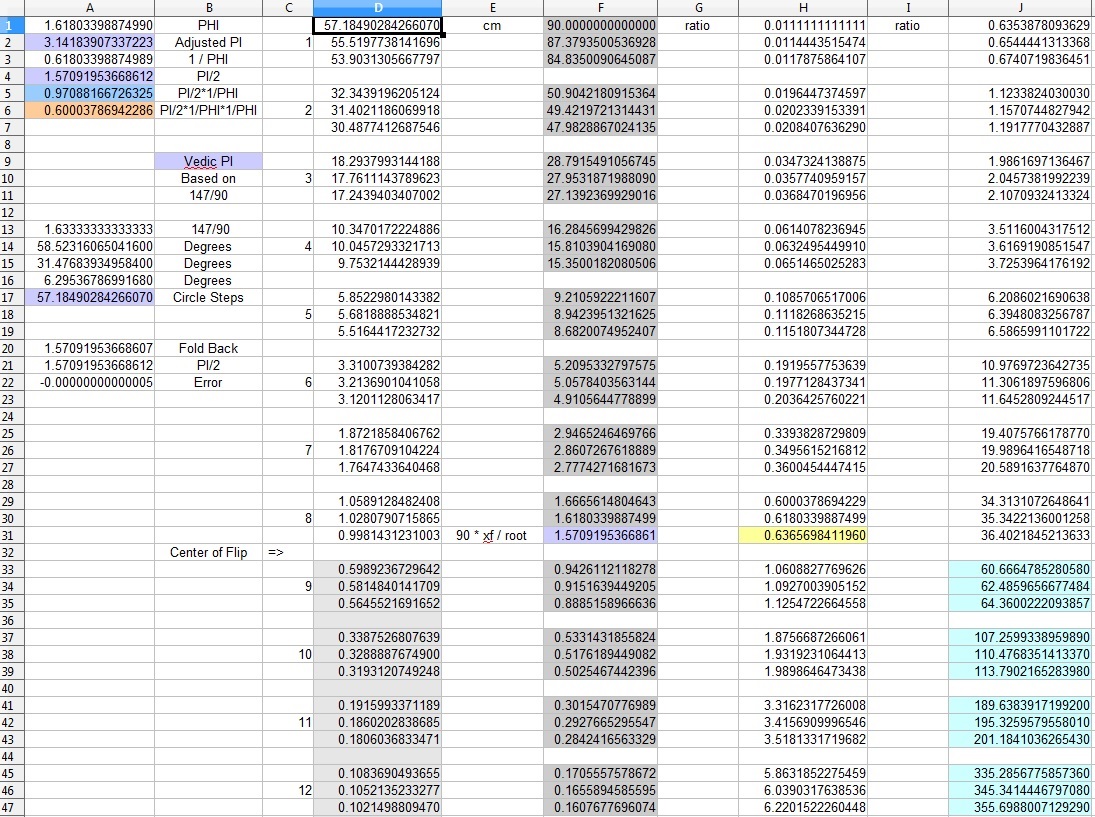Screen dimensions: 1095x817
Task: Select the Adjusted PI label cell
Action: (x=208, y=41)
